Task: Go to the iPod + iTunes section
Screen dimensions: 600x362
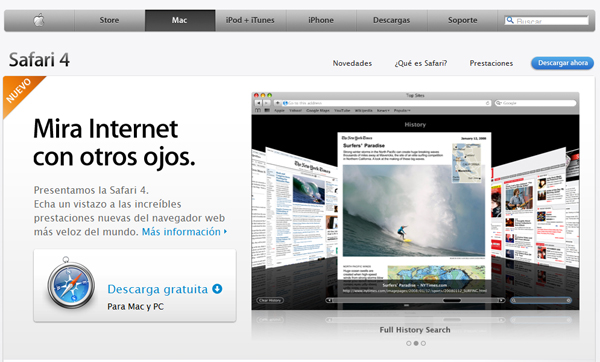Action: pyautogui.click(x=250, y=20)
